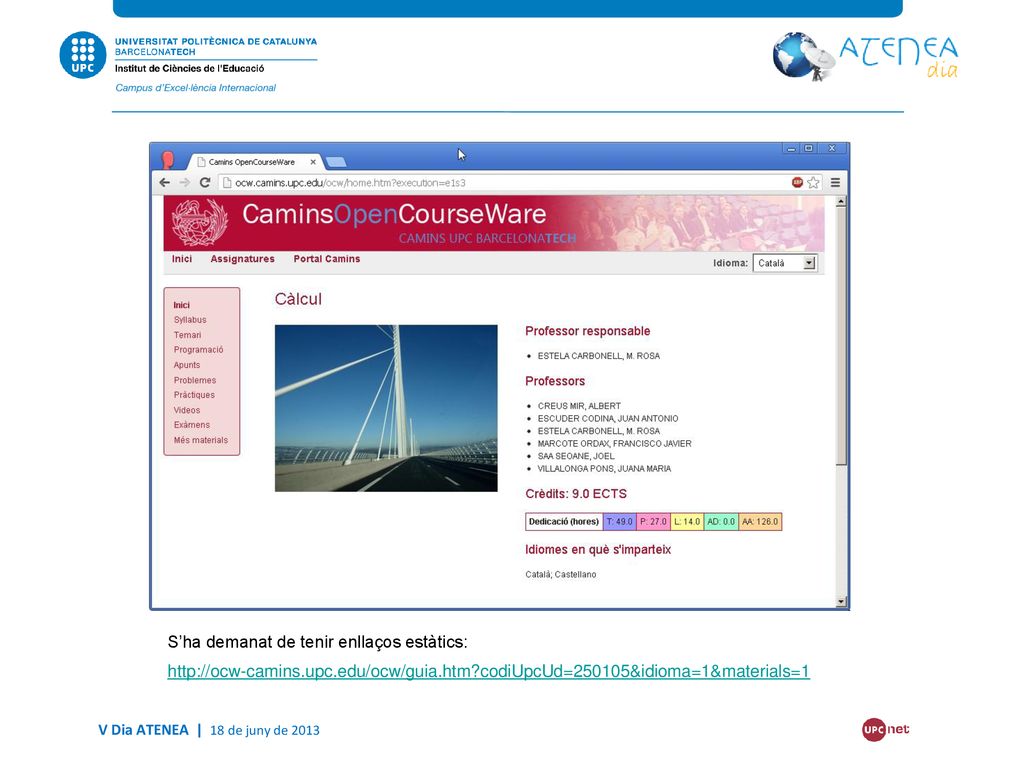This screenshot has width=1024, height=768.
Task: Click SAA SEOANE, JOEL
Action: point(576,456)
